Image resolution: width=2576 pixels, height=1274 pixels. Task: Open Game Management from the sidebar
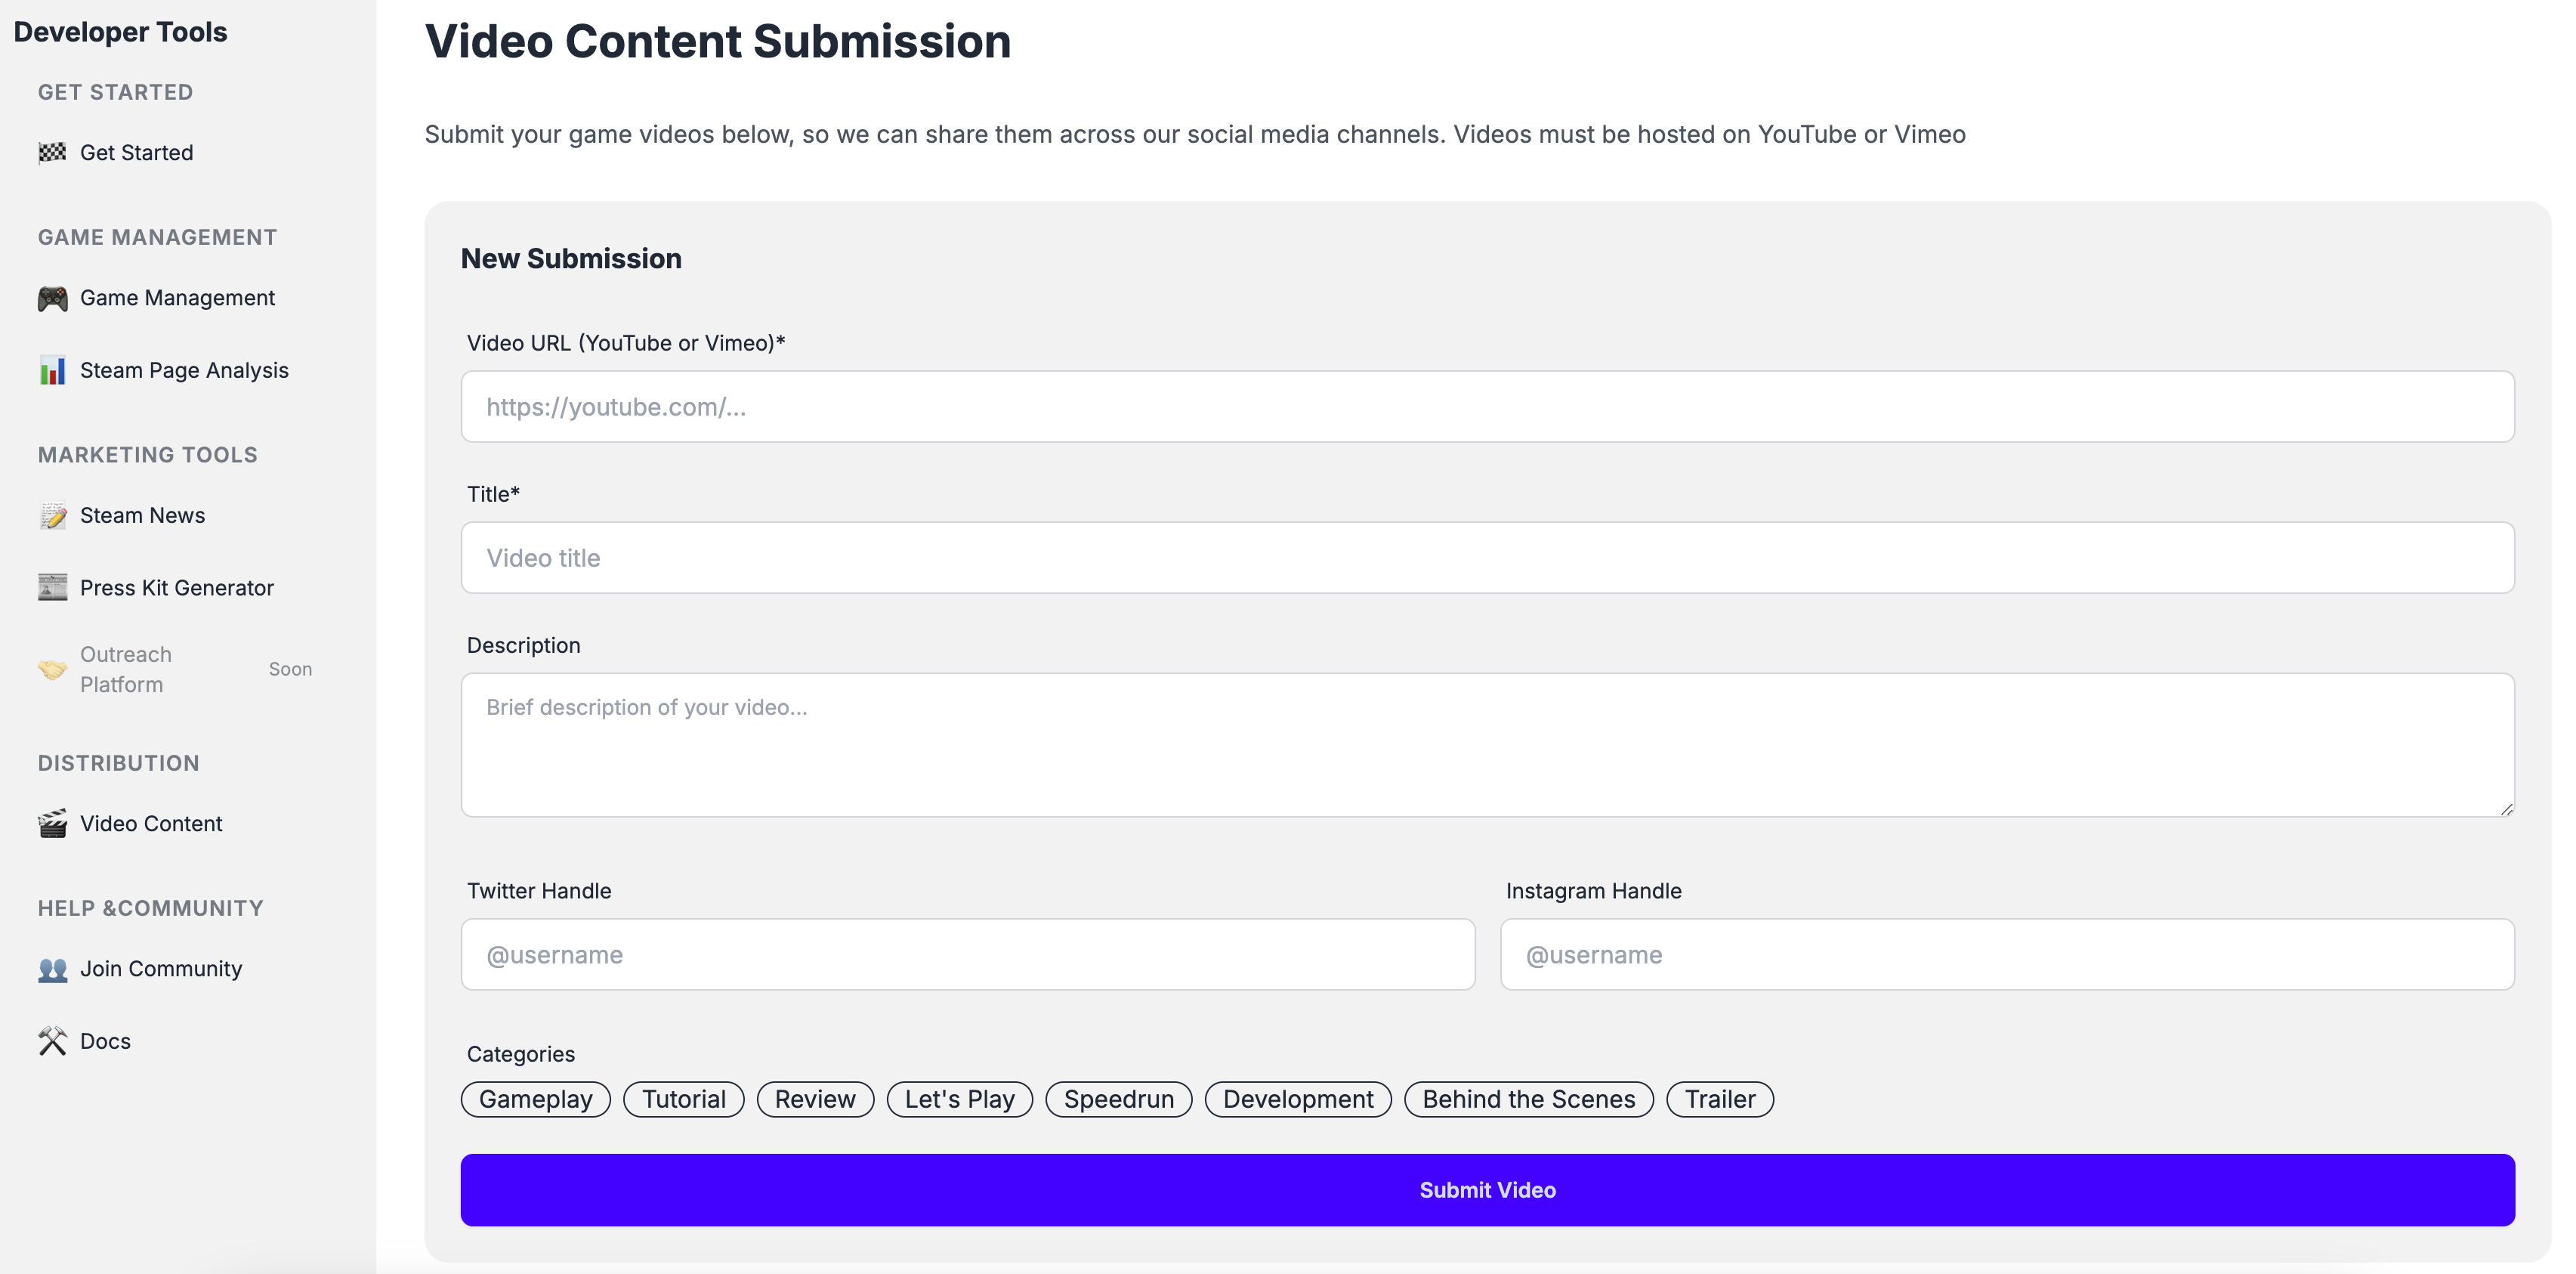click(177, 298)
